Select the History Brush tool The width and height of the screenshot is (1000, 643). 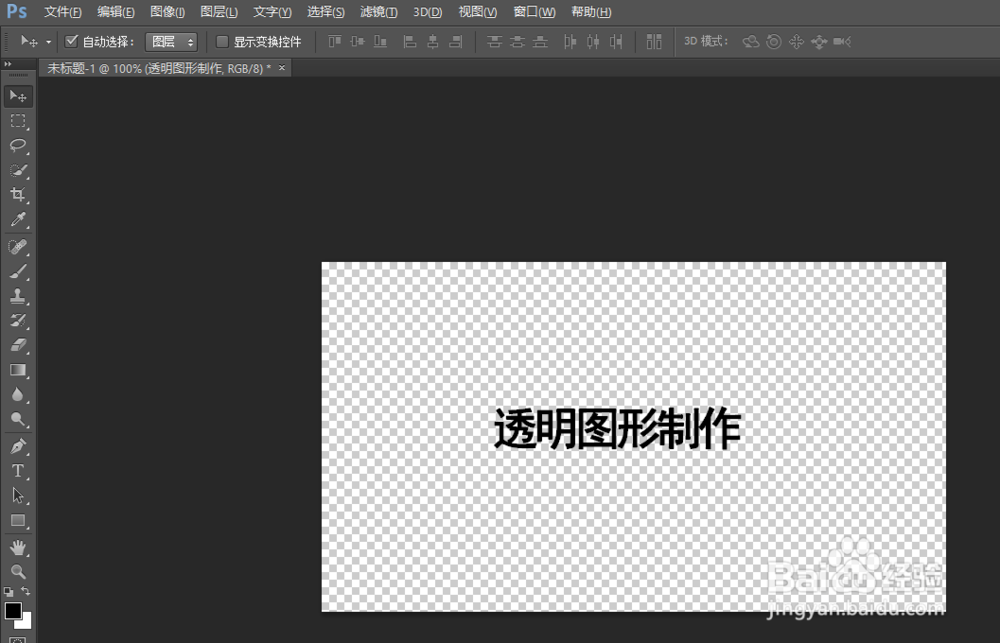[x=18, y=321]
